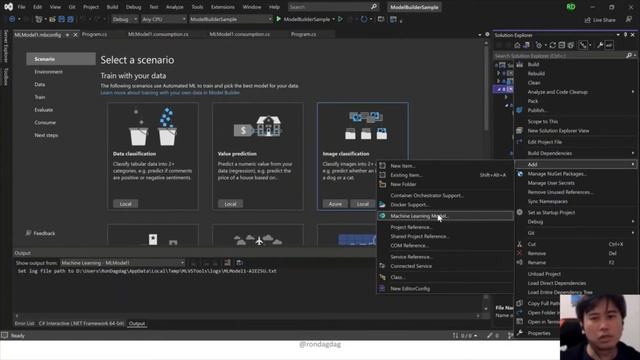
Task: Open the Extensions menu
Action: click(x=222, y=7)
